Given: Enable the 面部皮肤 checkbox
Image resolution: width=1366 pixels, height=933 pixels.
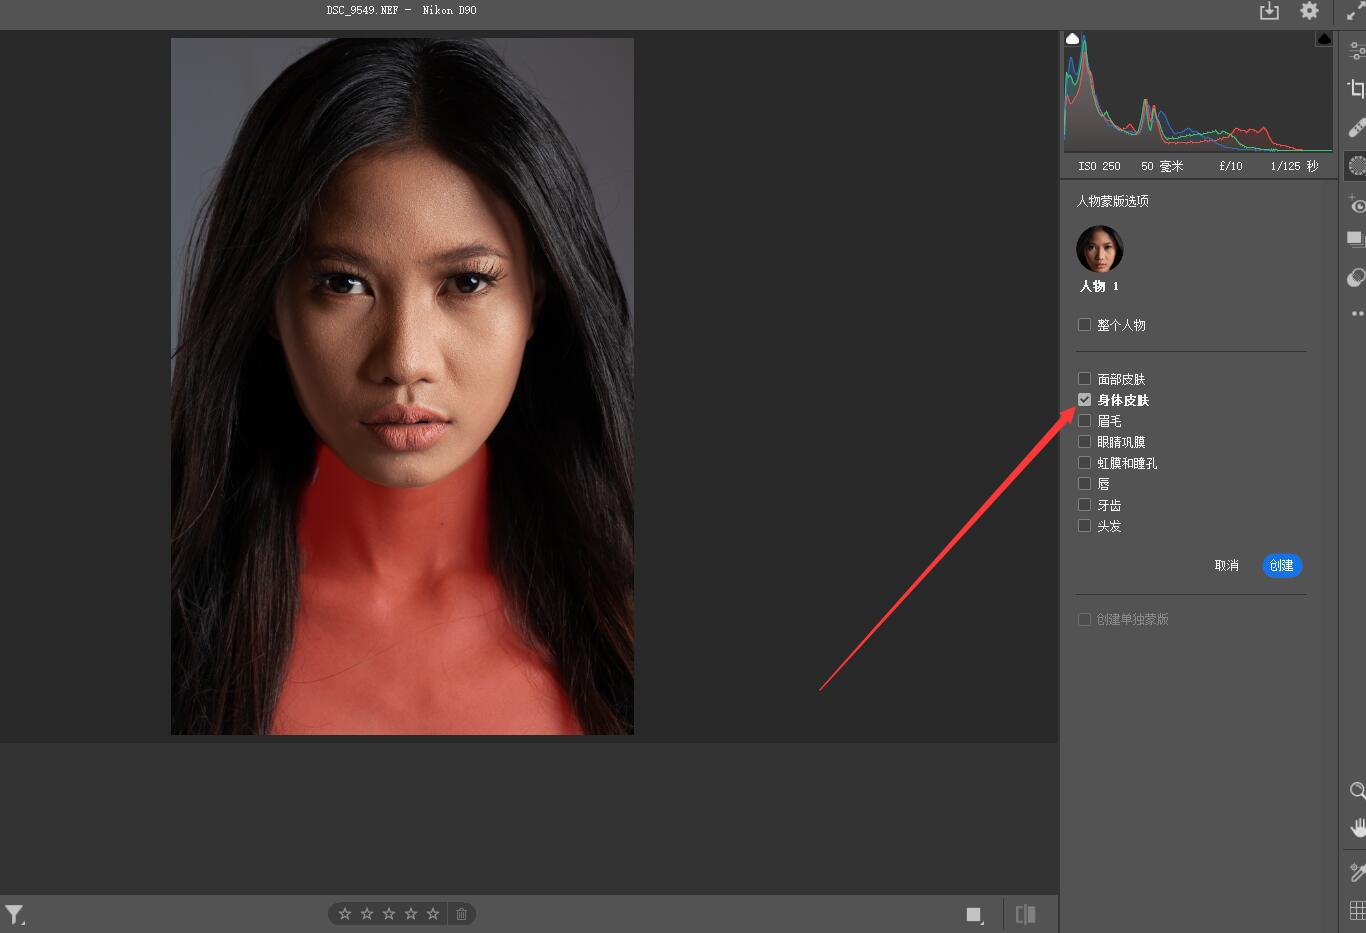Looking at the screenshot, I should point(1084,379).
